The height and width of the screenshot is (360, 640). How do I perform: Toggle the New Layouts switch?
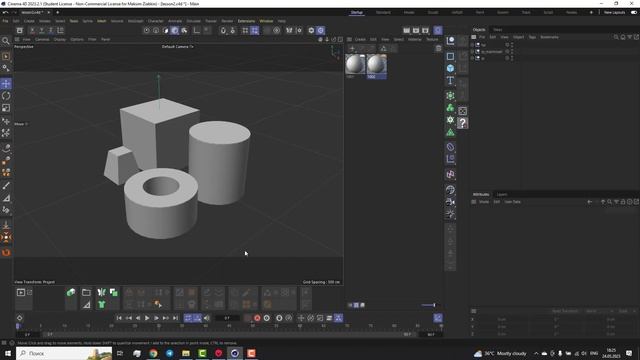(634, 13)
